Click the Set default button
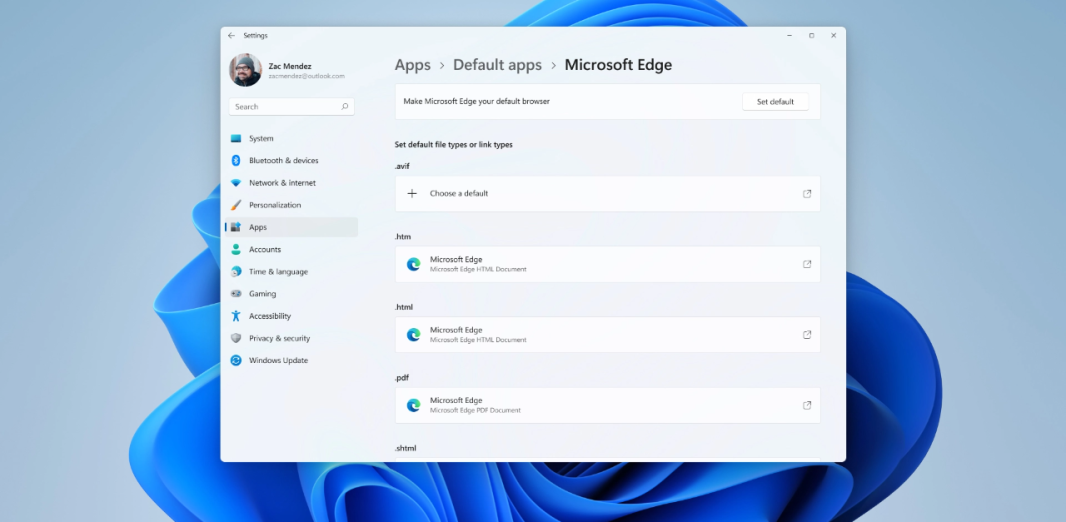The width and height of the screenshot is (1066, 522). 775,102
